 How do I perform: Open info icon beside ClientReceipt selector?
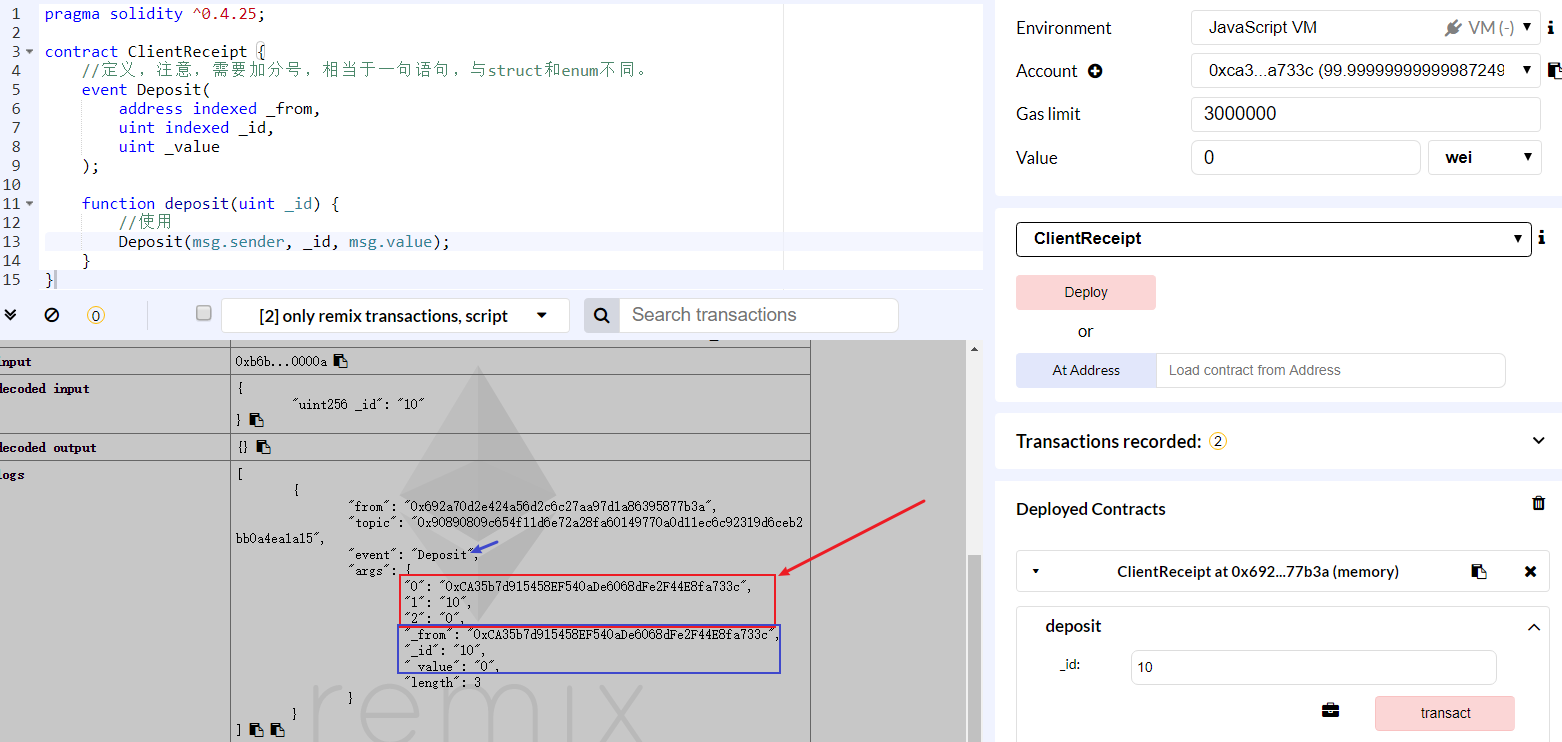click(x=1541, y=238)
